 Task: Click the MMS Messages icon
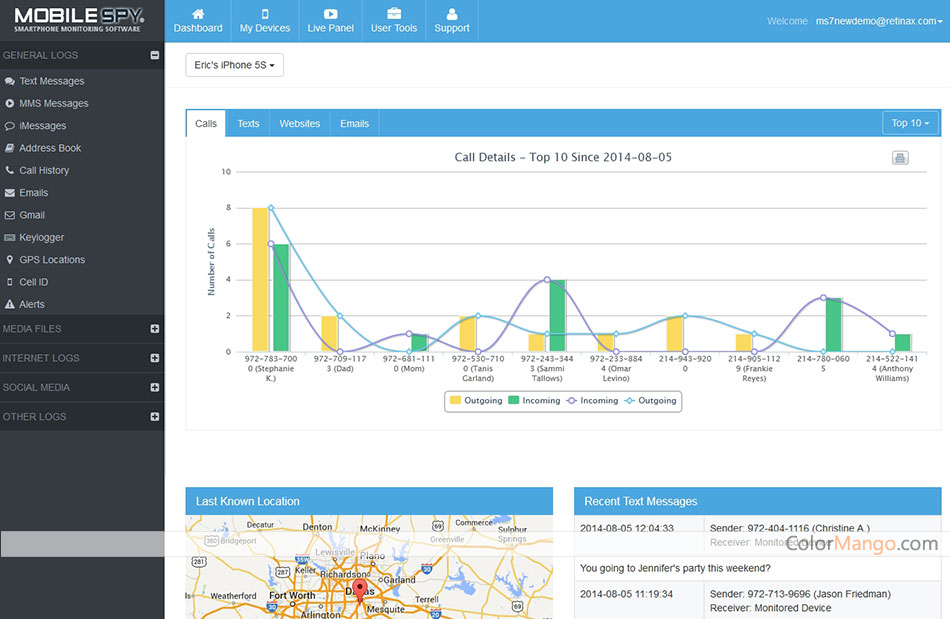pos(10,104)
